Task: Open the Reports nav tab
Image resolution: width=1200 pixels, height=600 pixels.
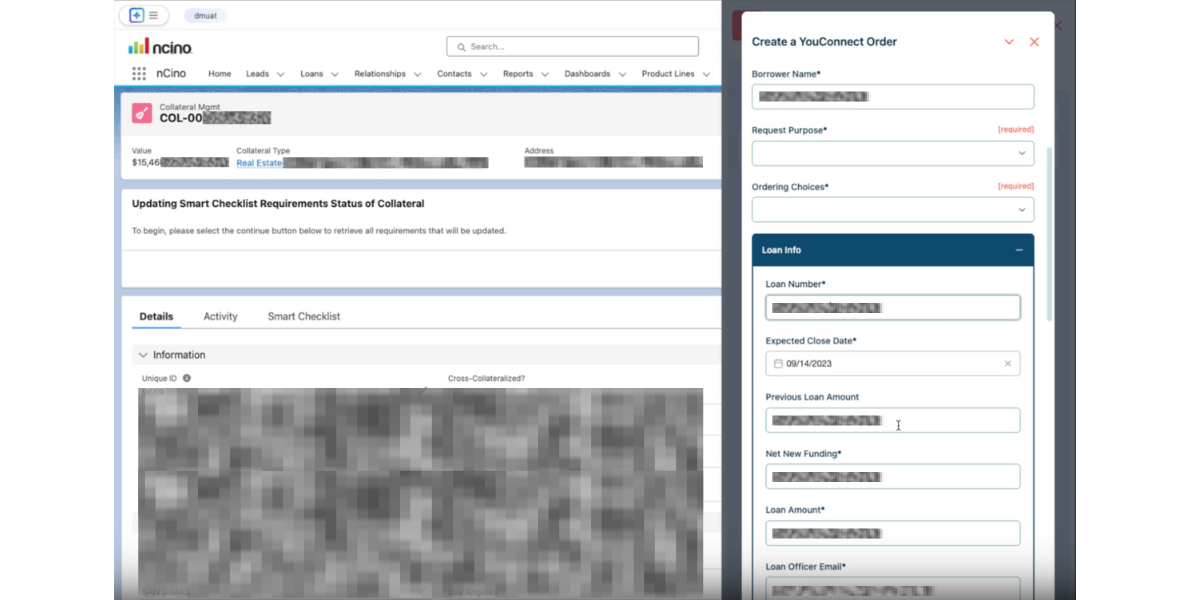Action: pos(518,74)
